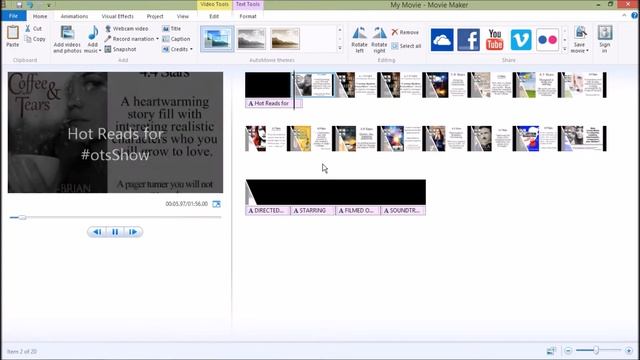Select the FILMED O... credits caption
This screenshot has height=360, width=640.
357,211
